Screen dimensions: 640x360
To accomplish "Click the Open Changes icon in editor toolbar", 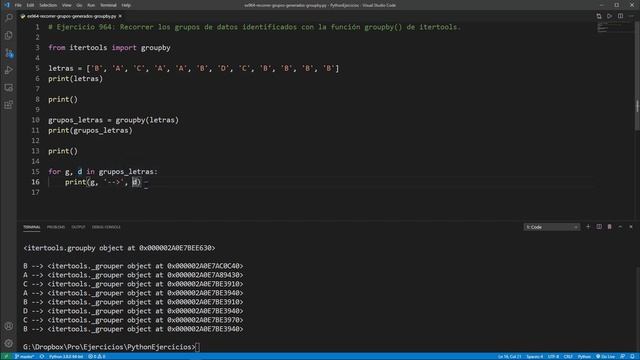I will pyautogui.click(x=599, y=16).
